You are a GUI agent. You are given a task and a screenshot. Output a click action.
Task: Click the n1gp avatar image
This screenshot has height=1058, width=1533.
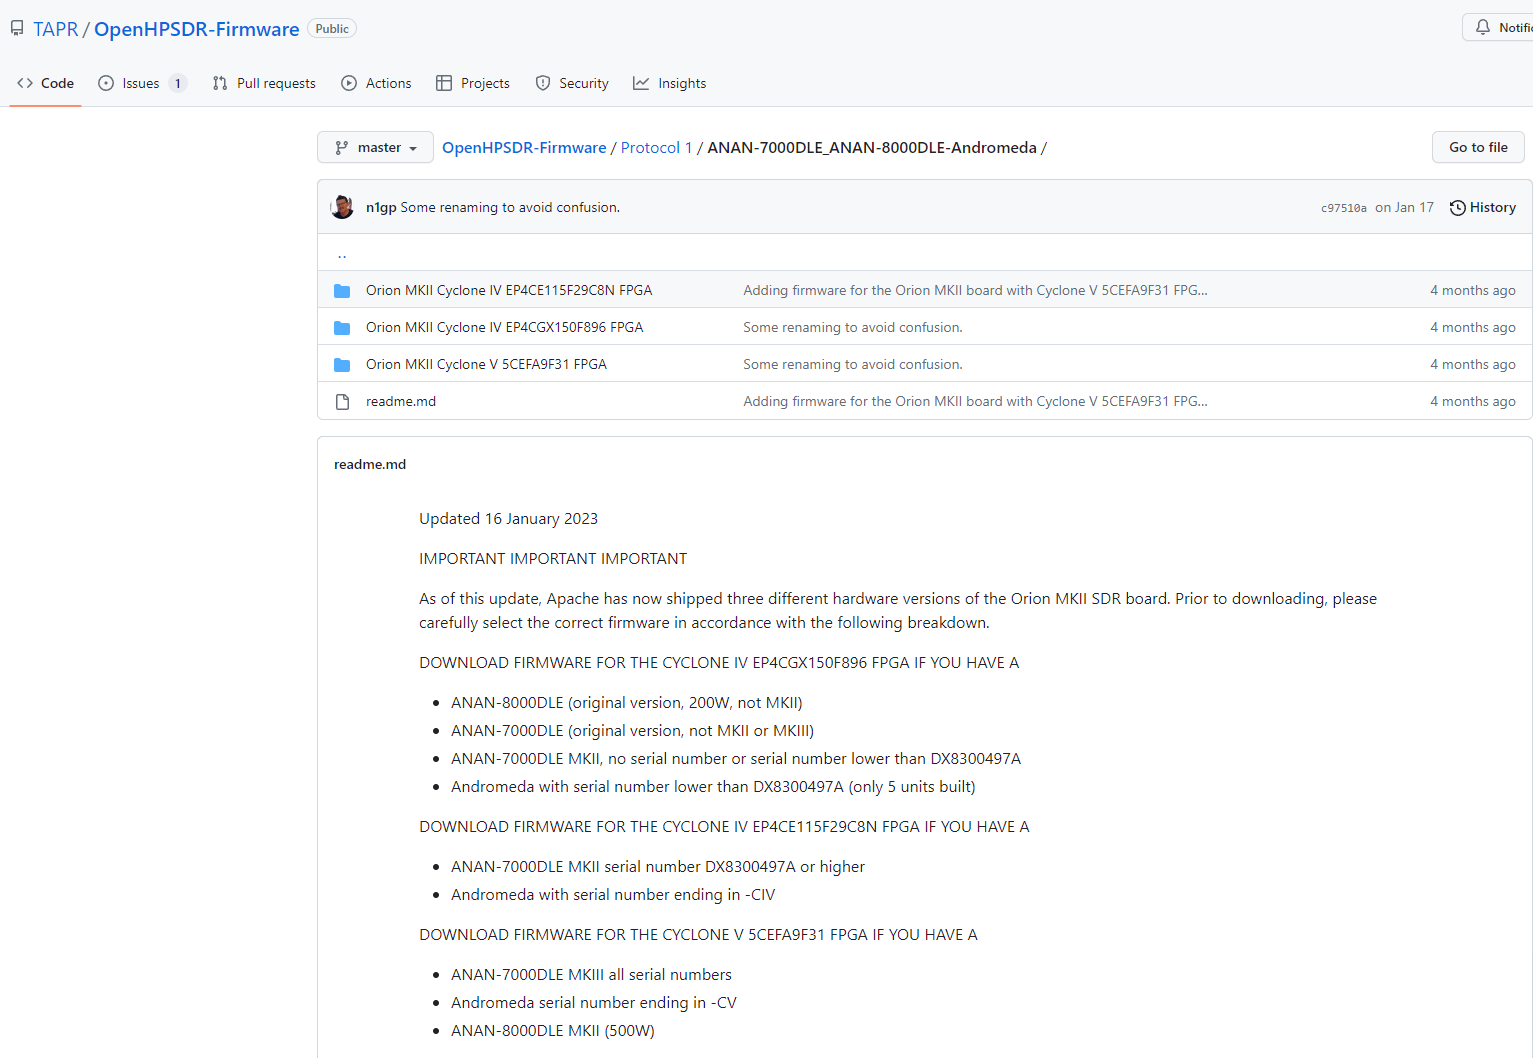pyautogui.click(x=342, y=207)
